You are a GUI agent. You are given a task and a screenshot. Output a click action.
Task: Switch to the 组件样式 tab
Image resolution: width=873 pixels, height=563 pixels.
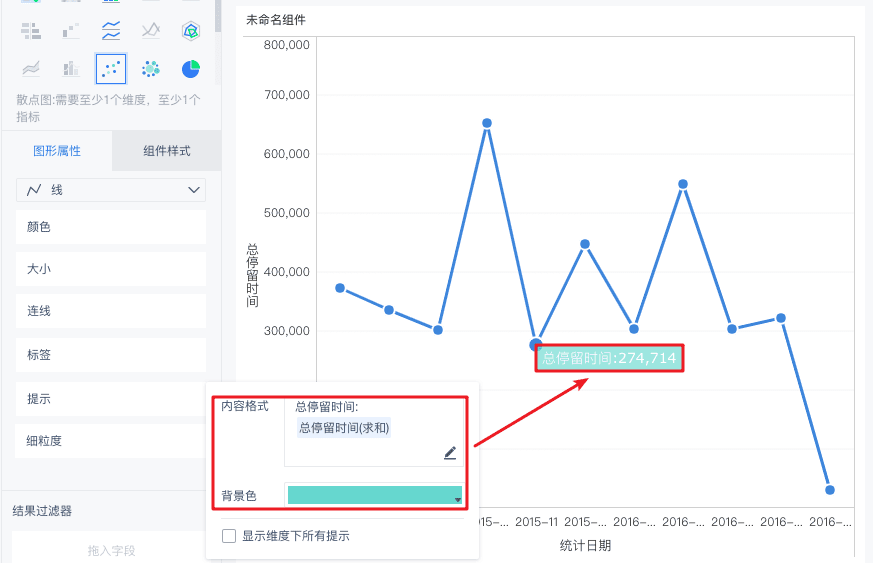[166, 151]
